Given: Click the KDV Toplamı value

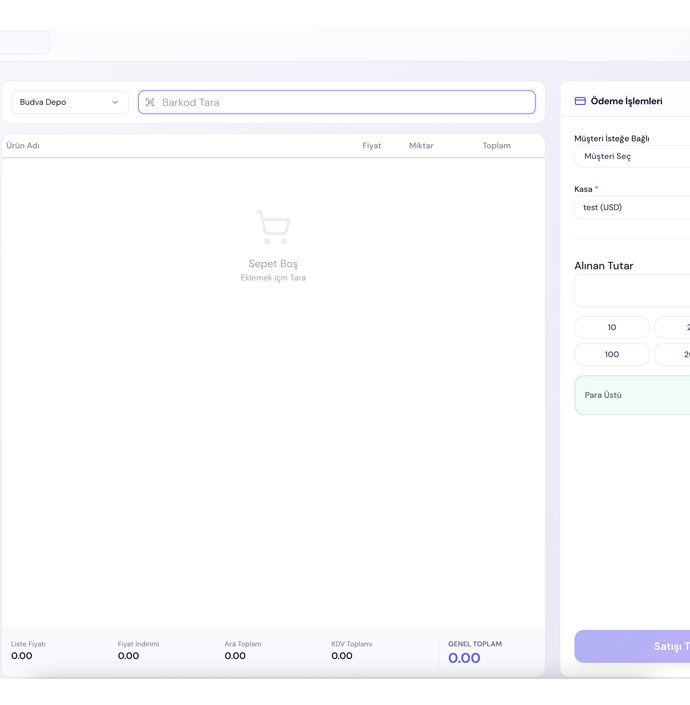Looking at the screenshot, I should [x=342, y=656].
